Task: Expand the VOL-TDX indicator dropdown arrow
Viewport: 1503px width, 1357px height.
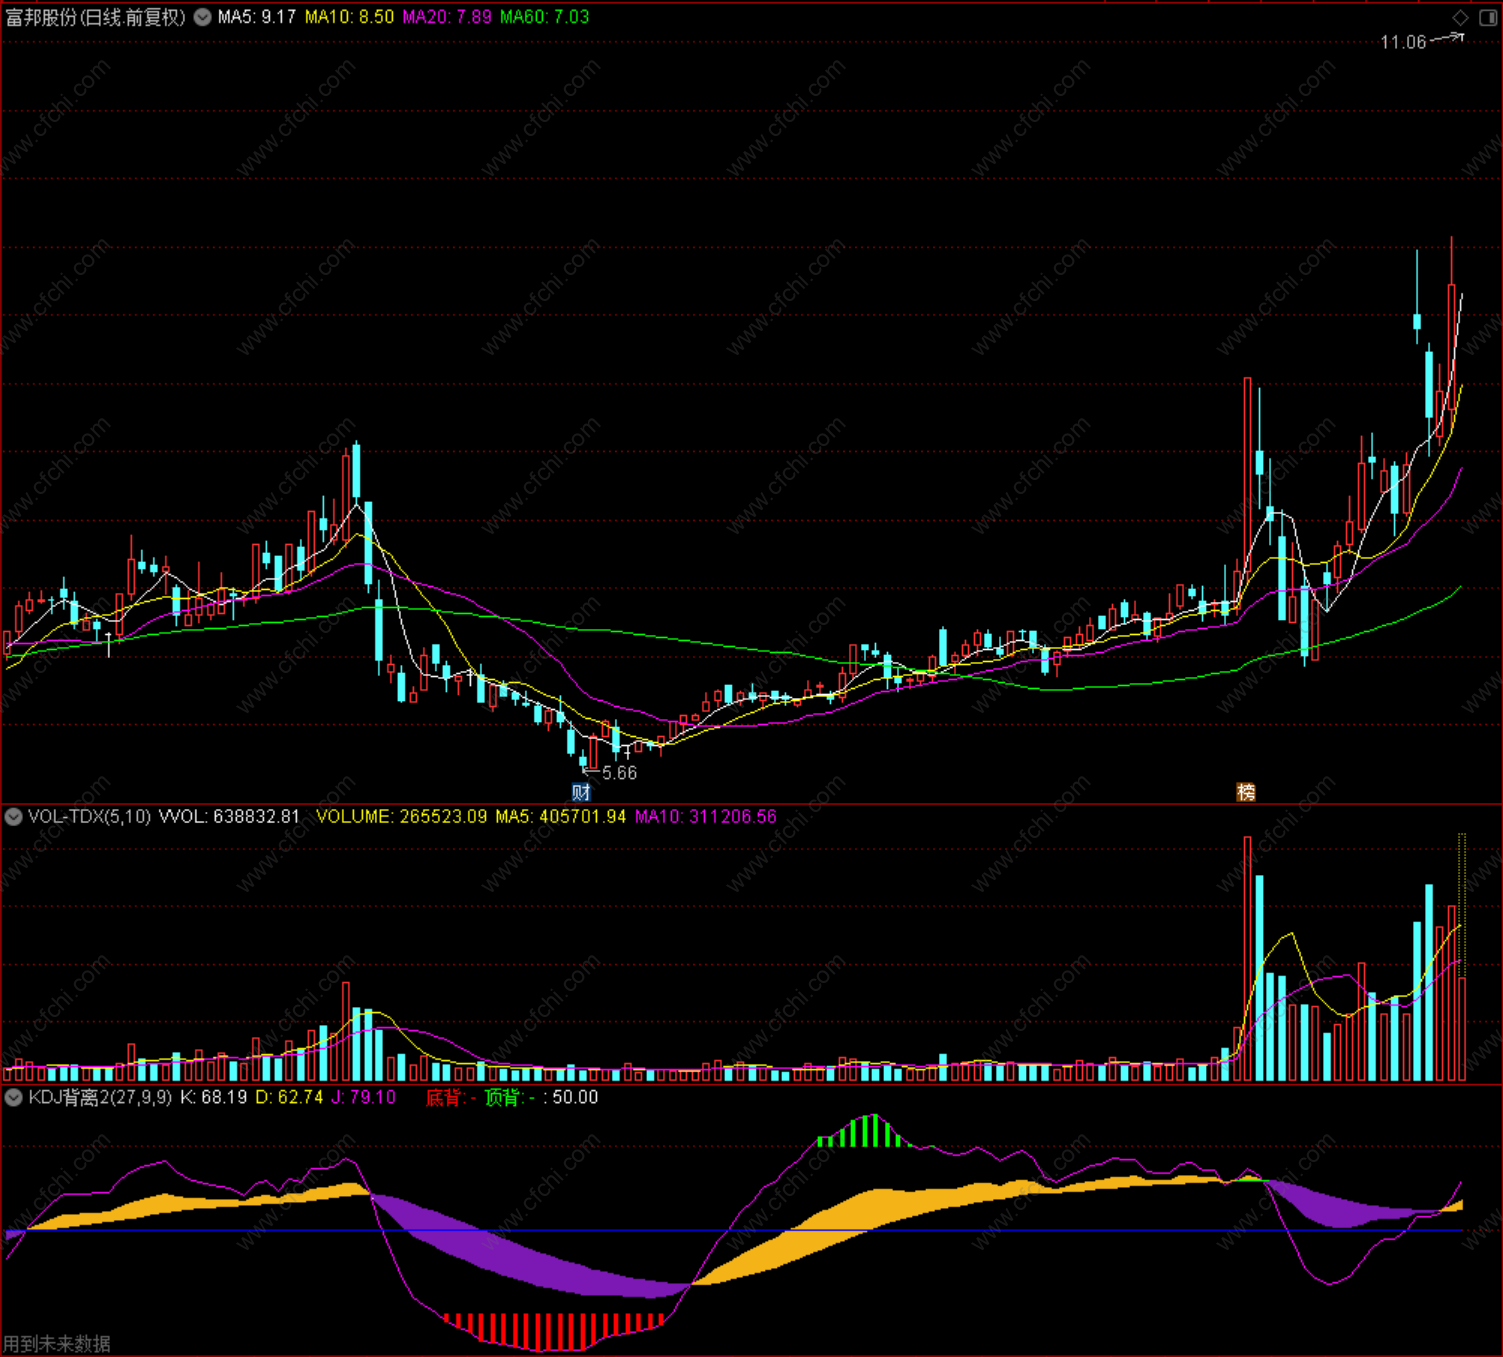Action: pos(14,817)
